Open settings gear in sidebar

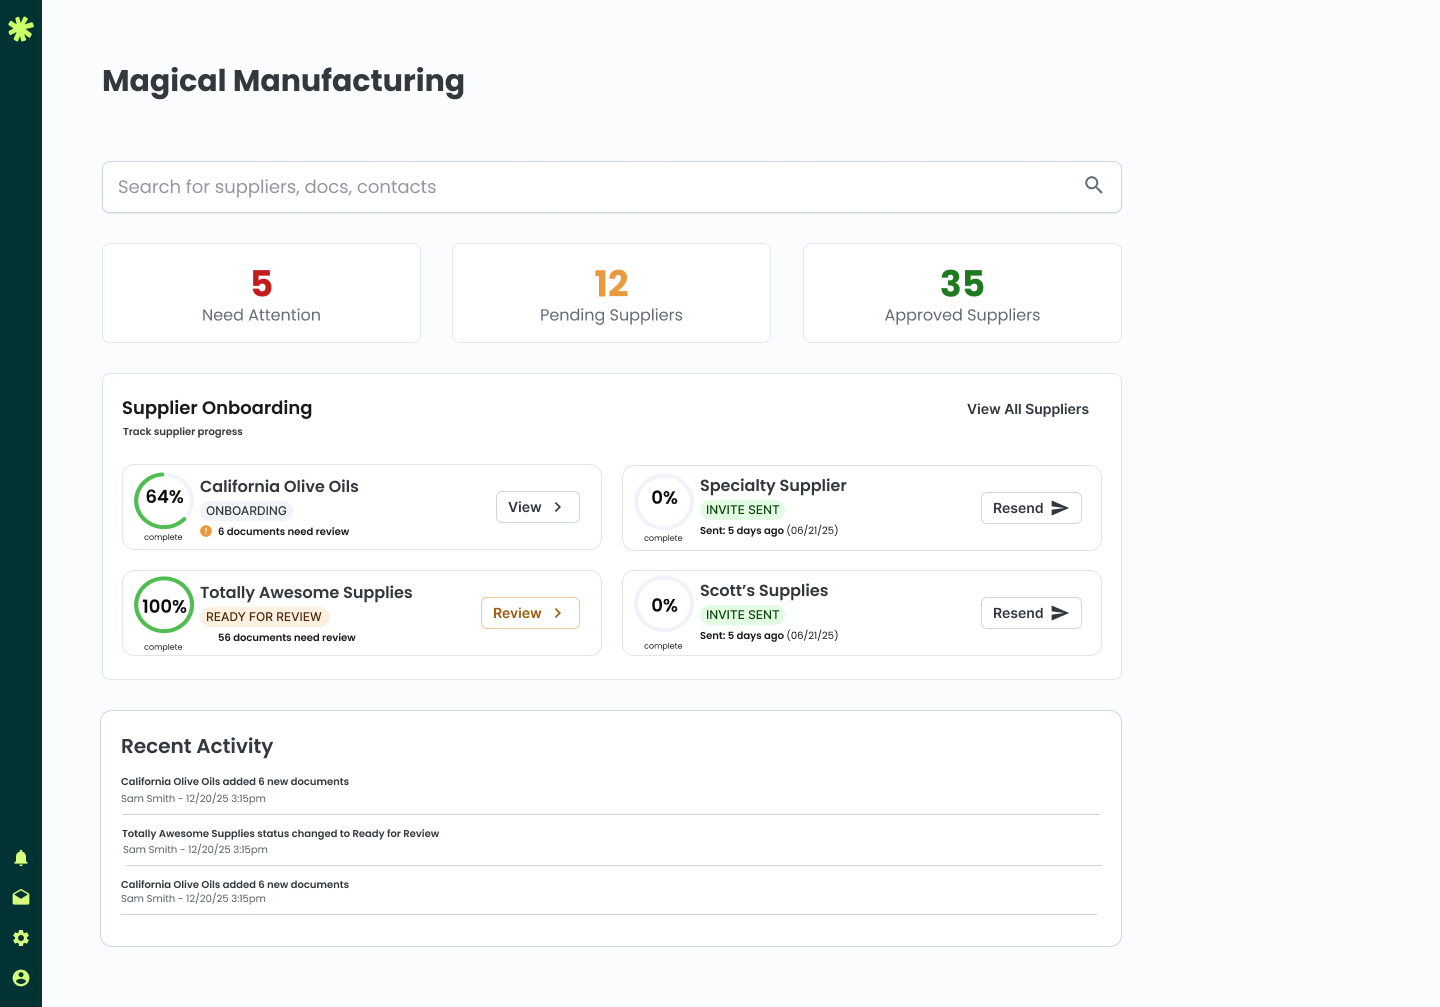point(21,938)
